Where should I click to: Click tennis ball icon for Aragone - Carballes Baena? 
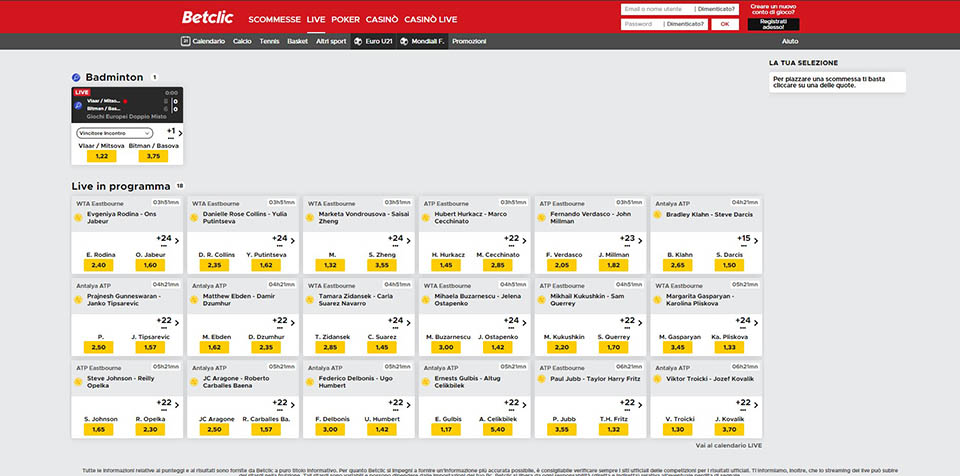[x=194, y=381]
